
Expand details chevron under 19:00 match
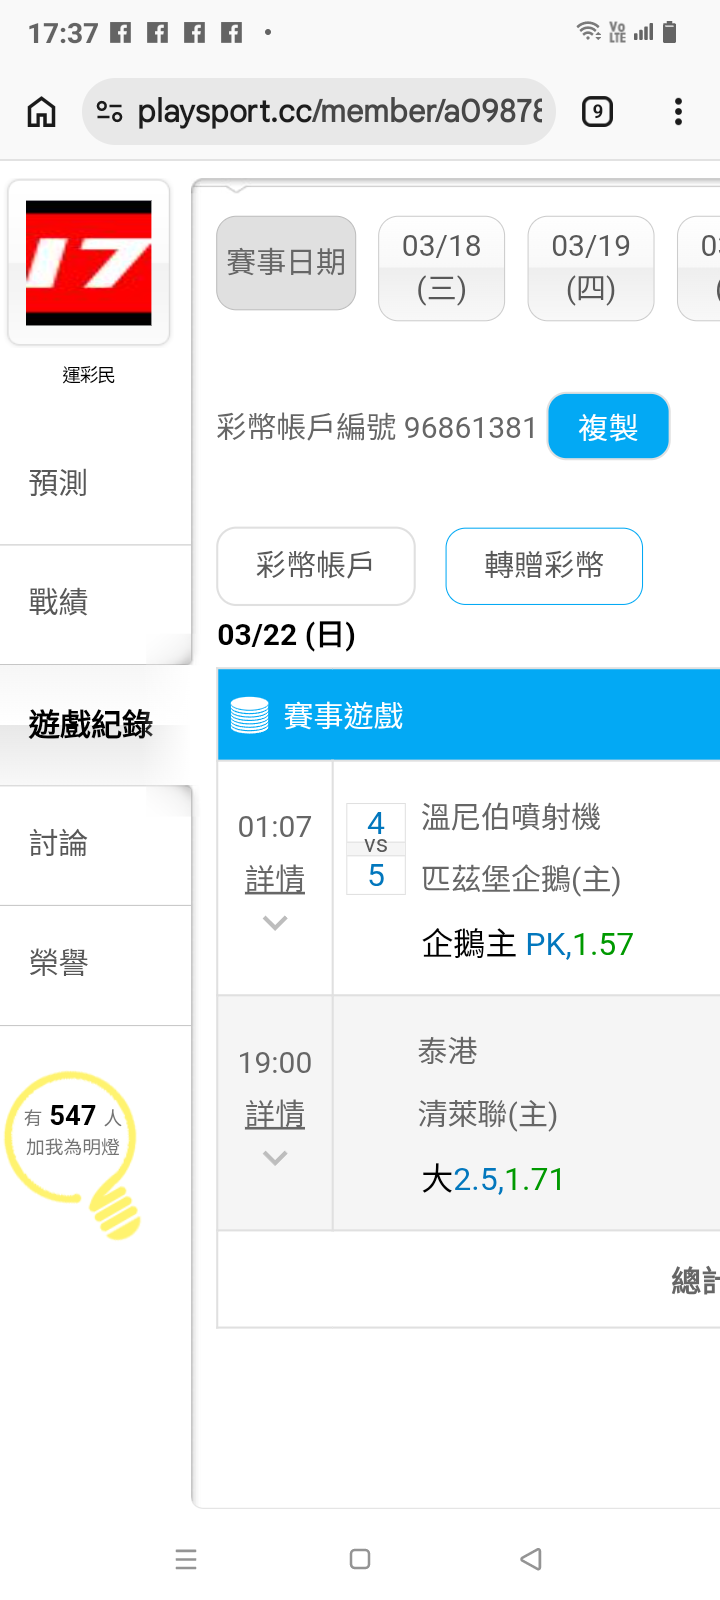(275, 1158)
